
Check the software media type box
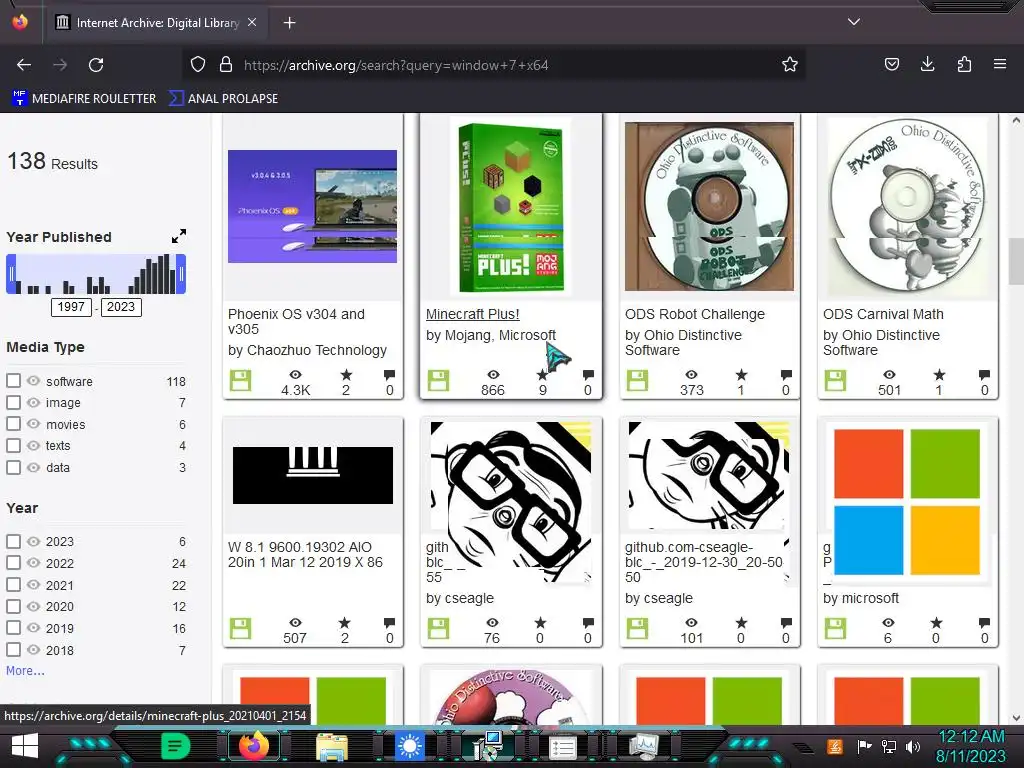pos(13,381)
